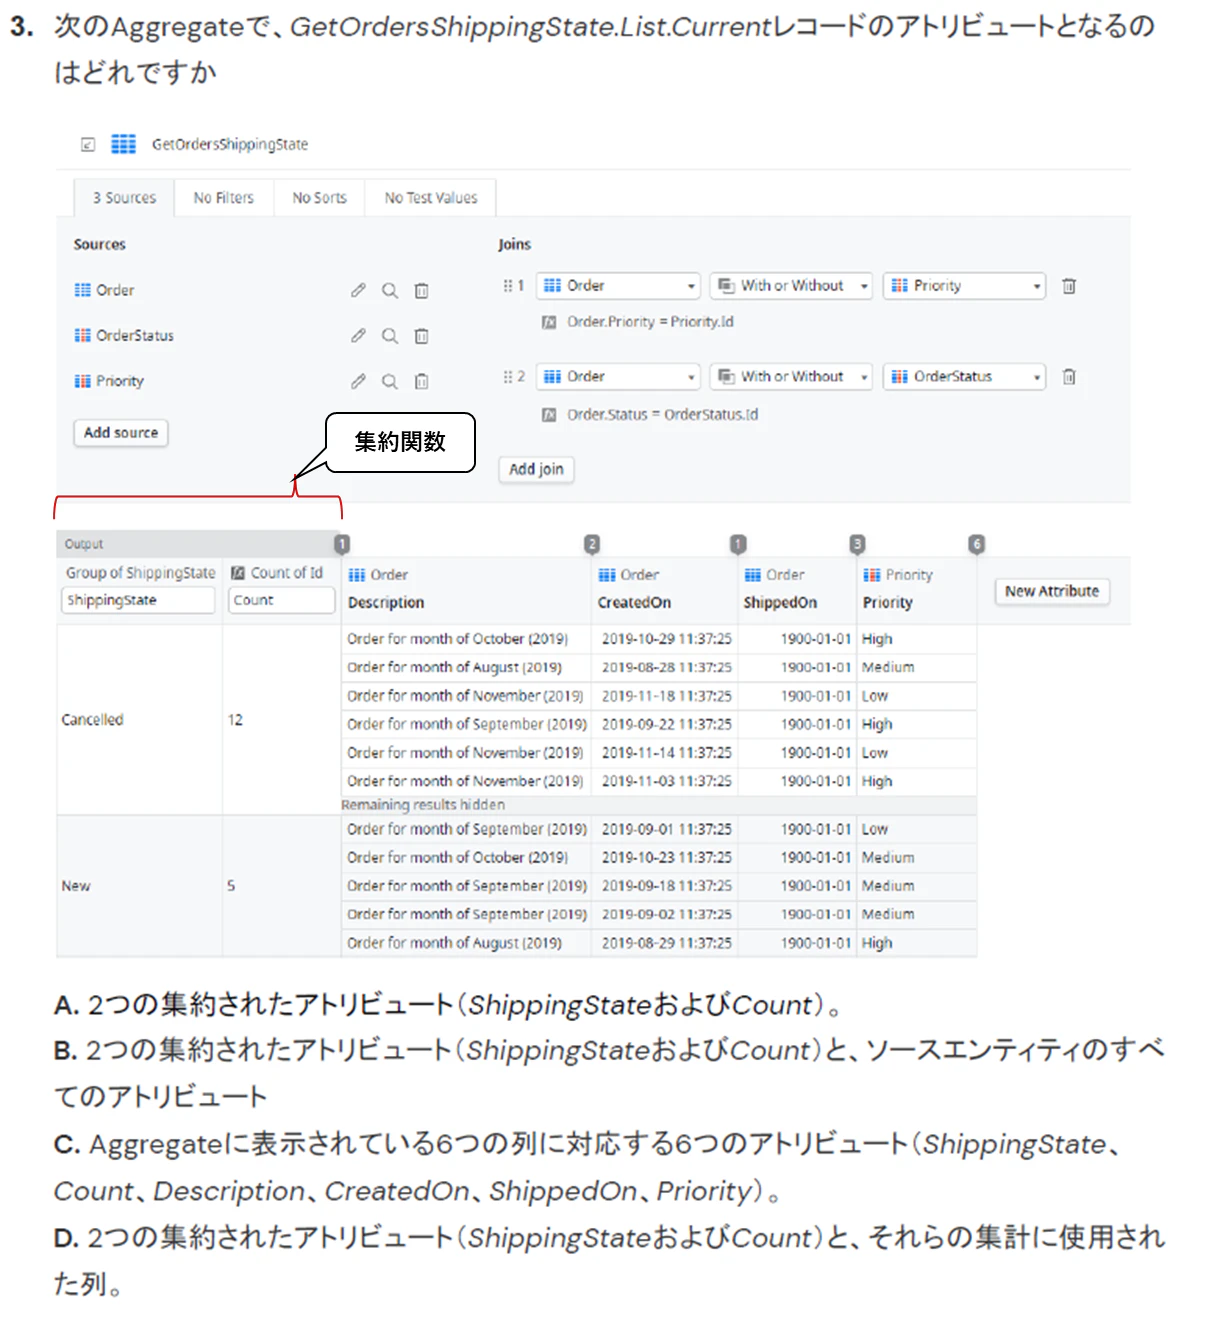Open join 2 OrderStatus entity dropdown
Screen dimensions: 1209x1330
[x=964, y=377]
